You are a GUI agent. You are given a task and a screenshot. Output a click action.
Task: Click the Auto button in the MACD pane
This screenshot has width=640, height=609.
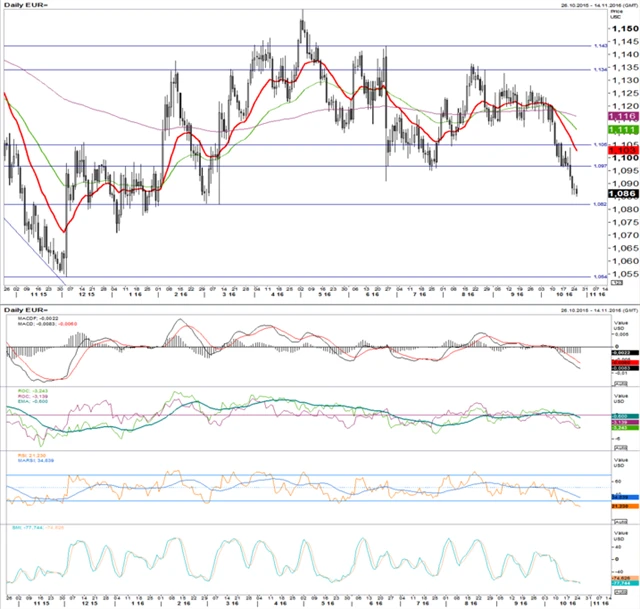[x=620, y=384]
